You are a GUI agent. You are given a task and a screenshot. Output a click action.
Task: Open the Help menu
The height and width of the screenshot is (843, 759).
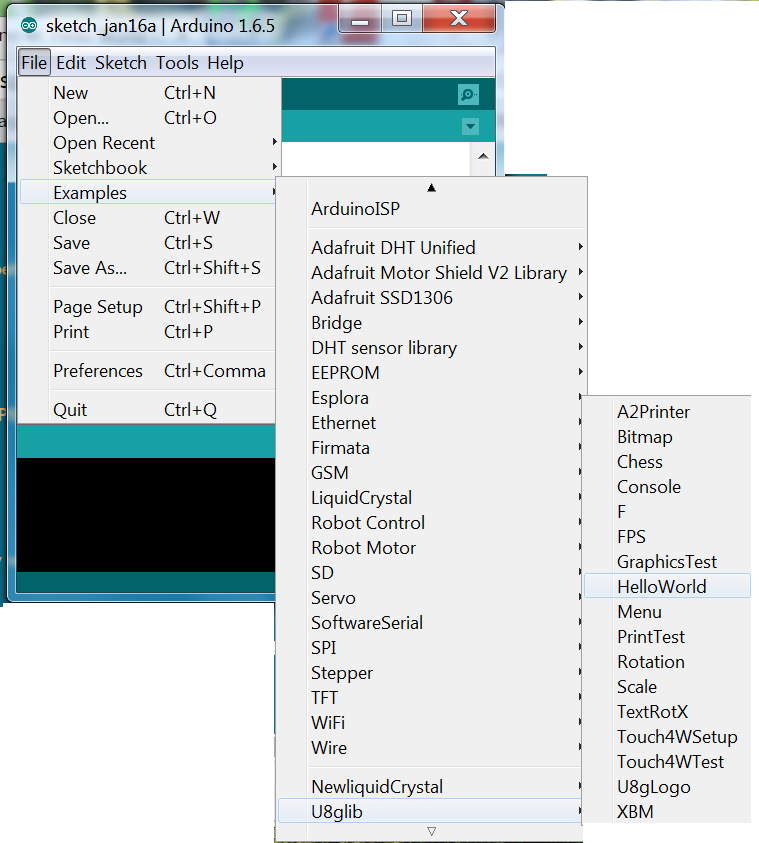pyautogui.click(x=225, y=62)
